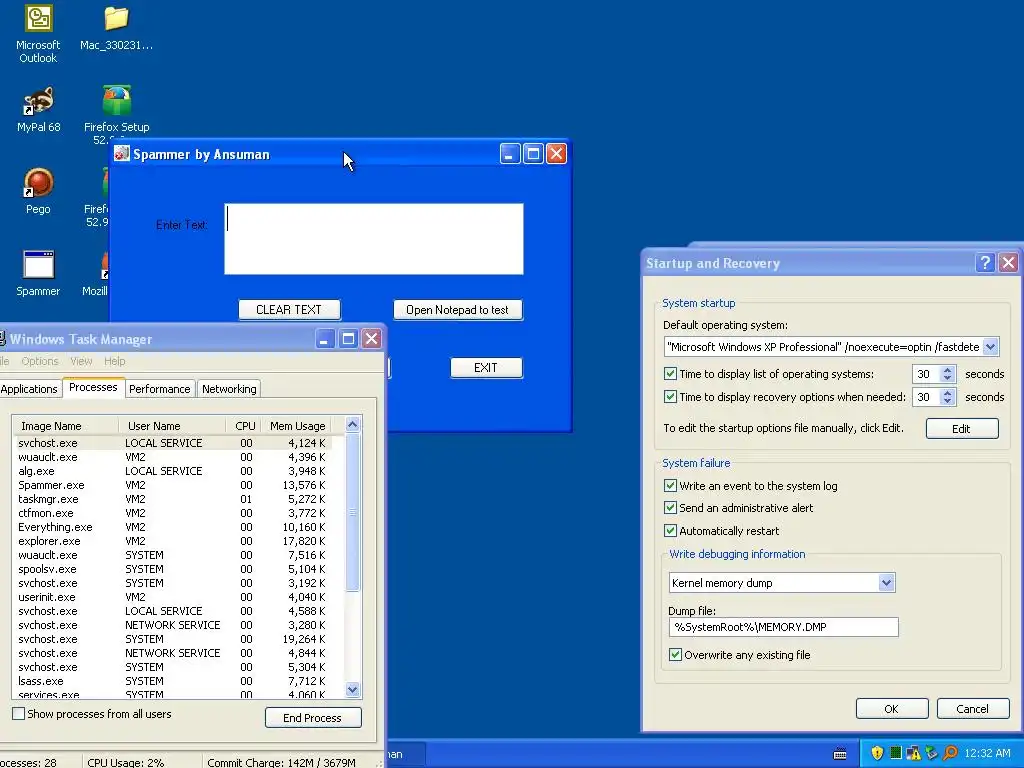Image resolution: width=1024 pixels, height=768 pixels.
Task: Click Spammer by Ansuman title bar icon
Action: (x=122, y=153)
